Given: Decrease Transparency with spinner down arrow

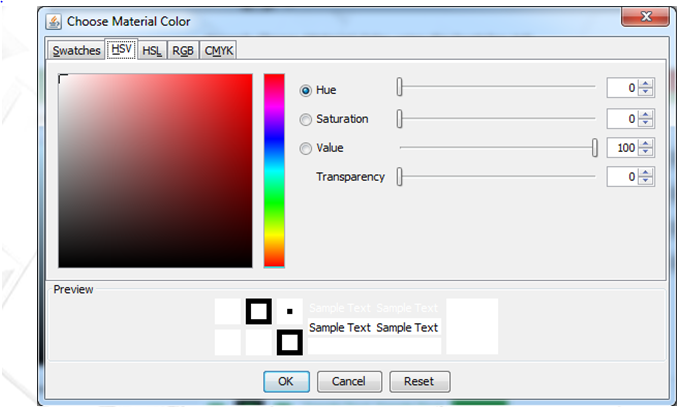Looking at the screenshot, I should coord(645,181).
